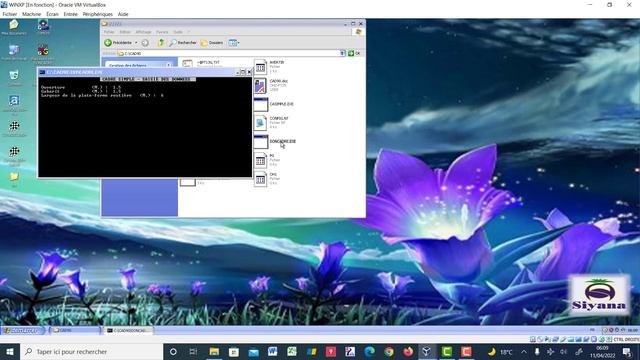Viewport: 640px width, 360px height.
Task: Open the Précédente history dropdown arrow
Action: [136, 42]
